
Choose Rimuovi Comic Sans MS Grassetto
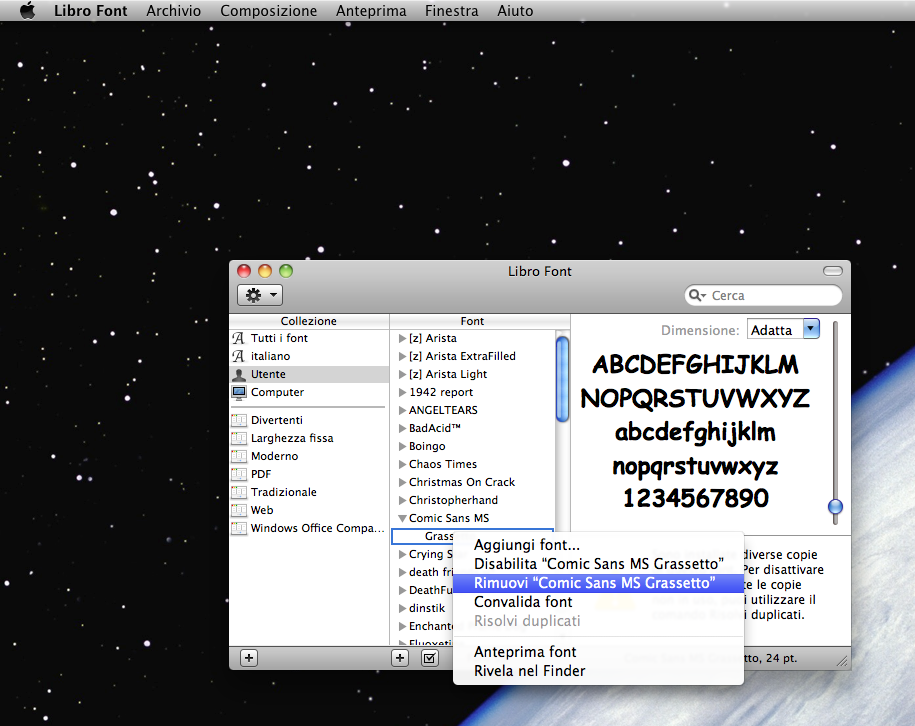(598, 583)
